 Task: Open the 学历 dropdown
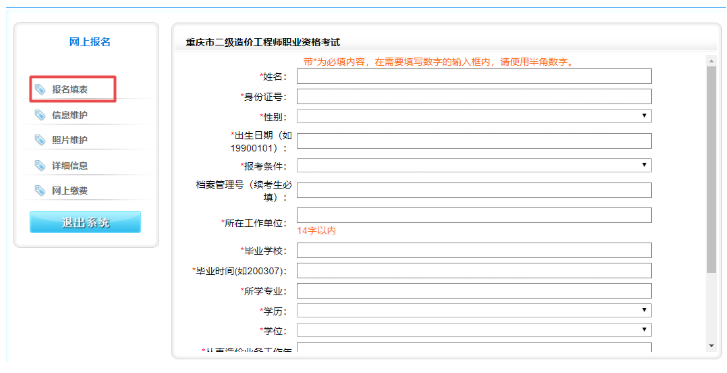pyautogui.click(x=474, y=310)
